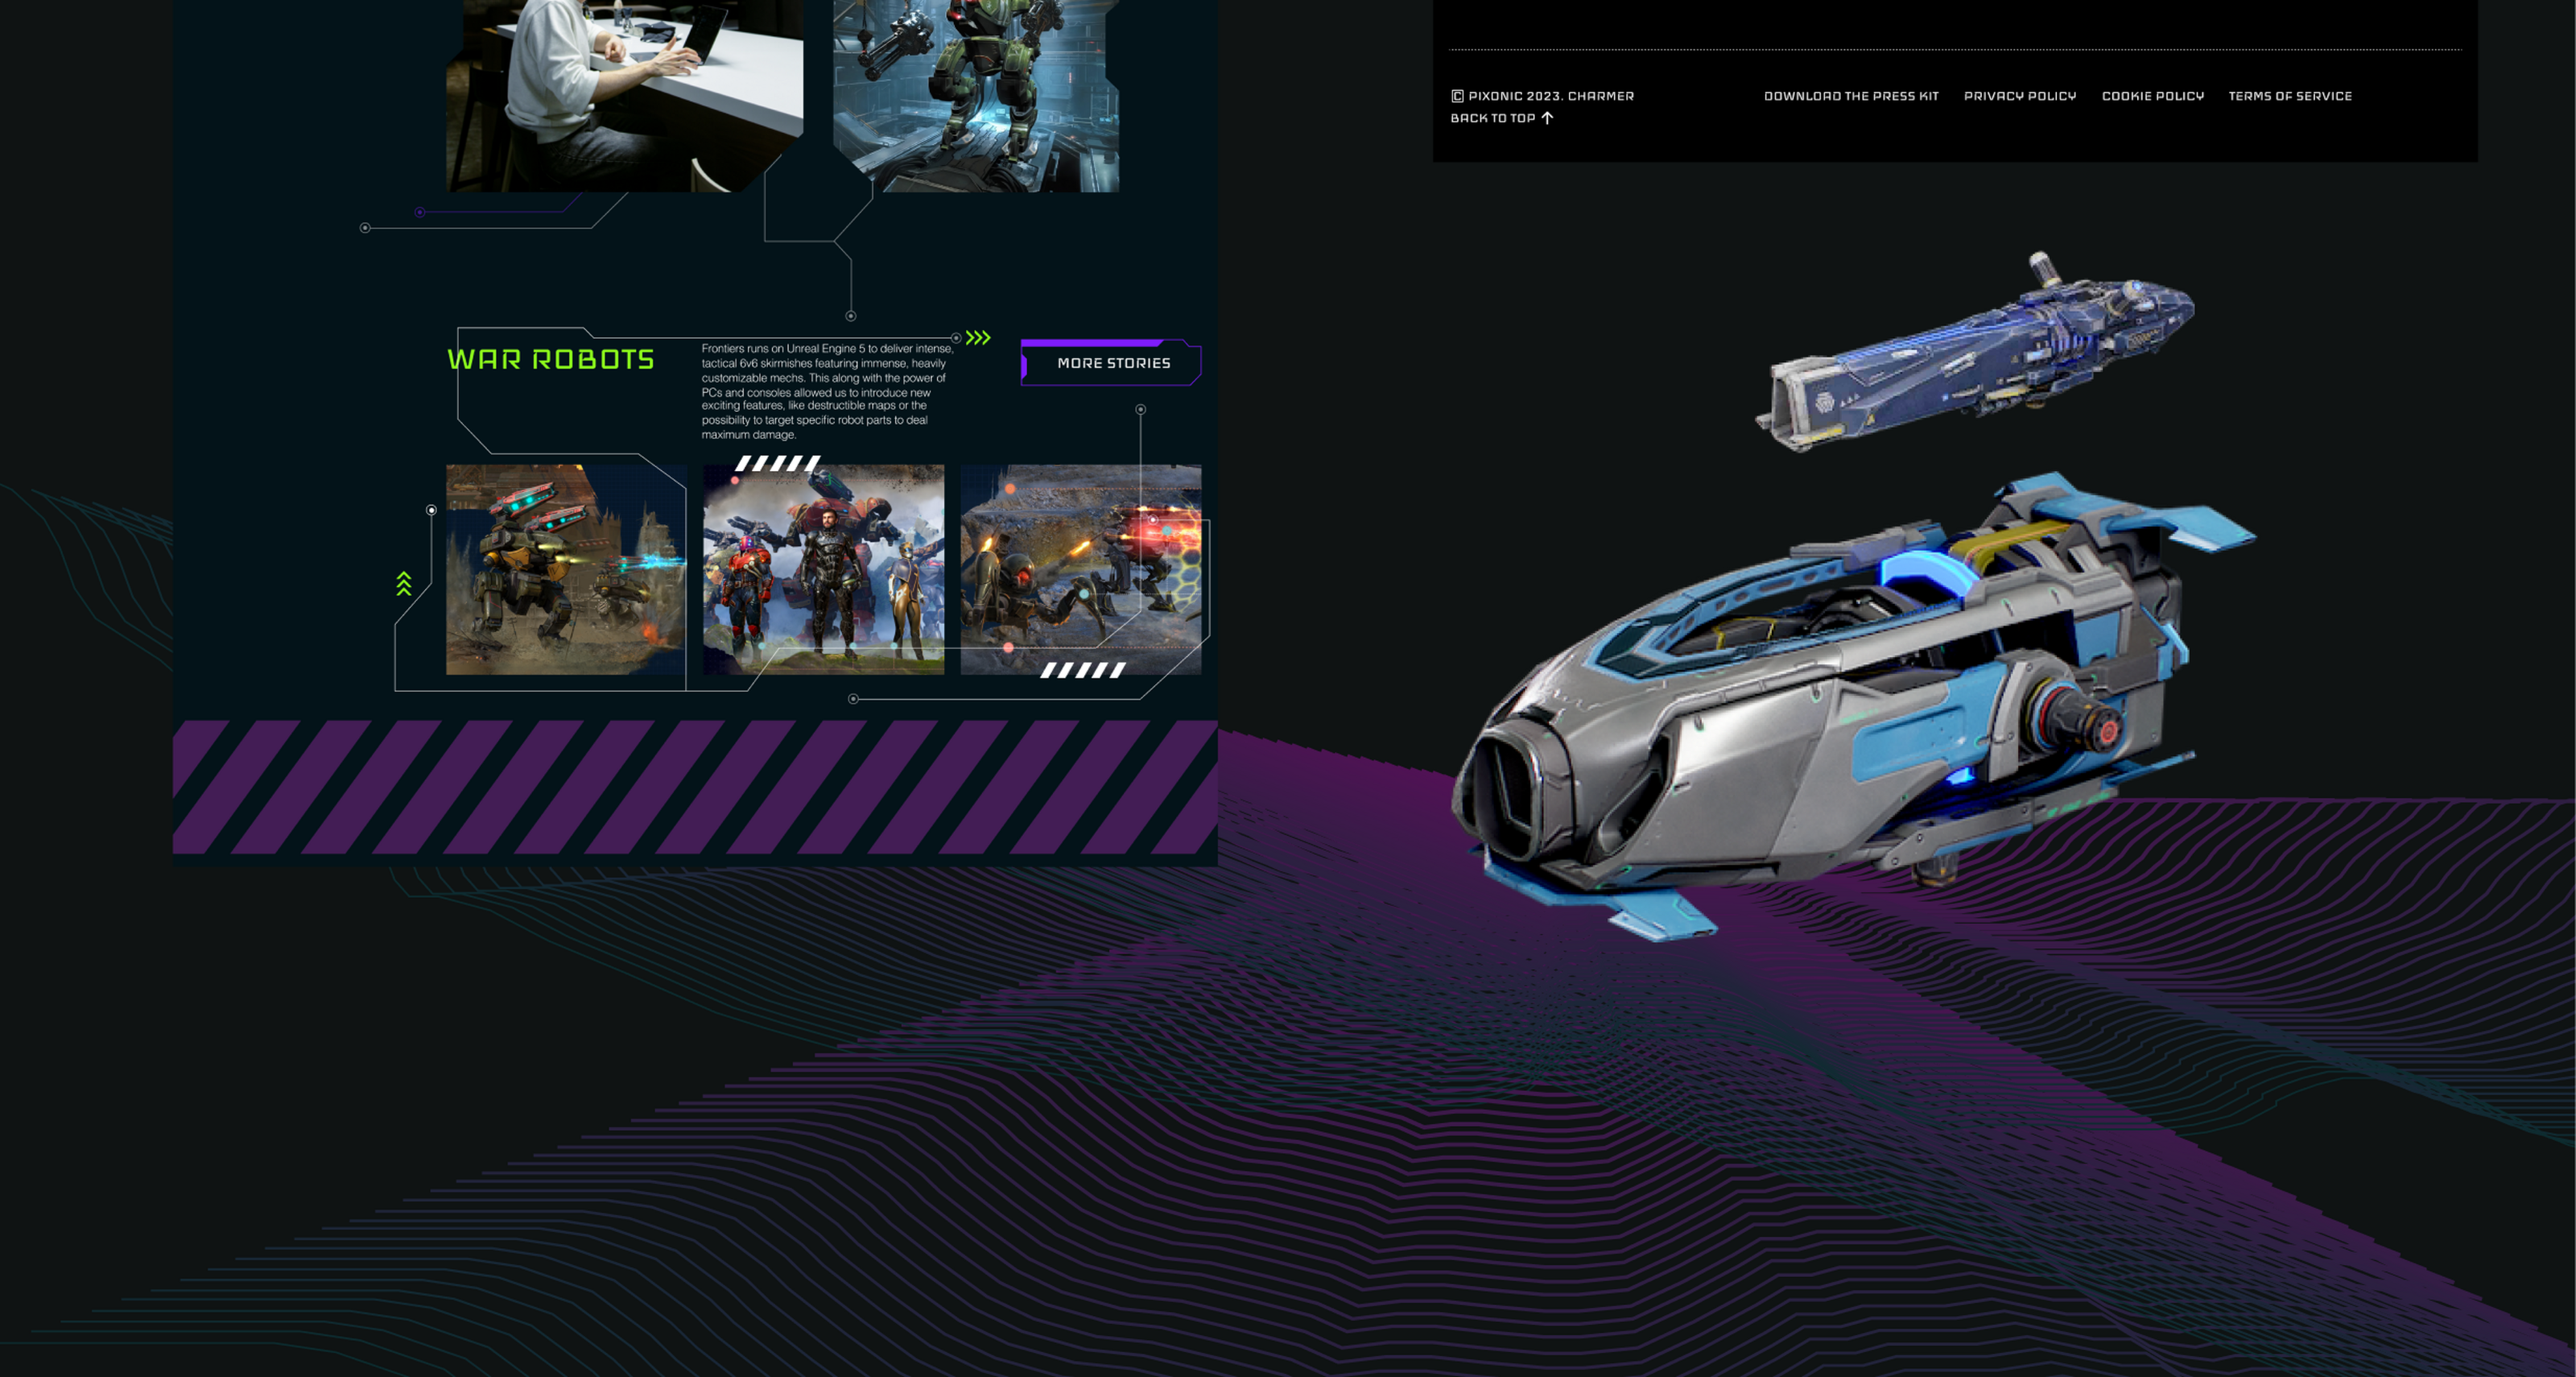Click the green War Robots heading
This screenshot has width=2576, height=1377.
point(551,359)
